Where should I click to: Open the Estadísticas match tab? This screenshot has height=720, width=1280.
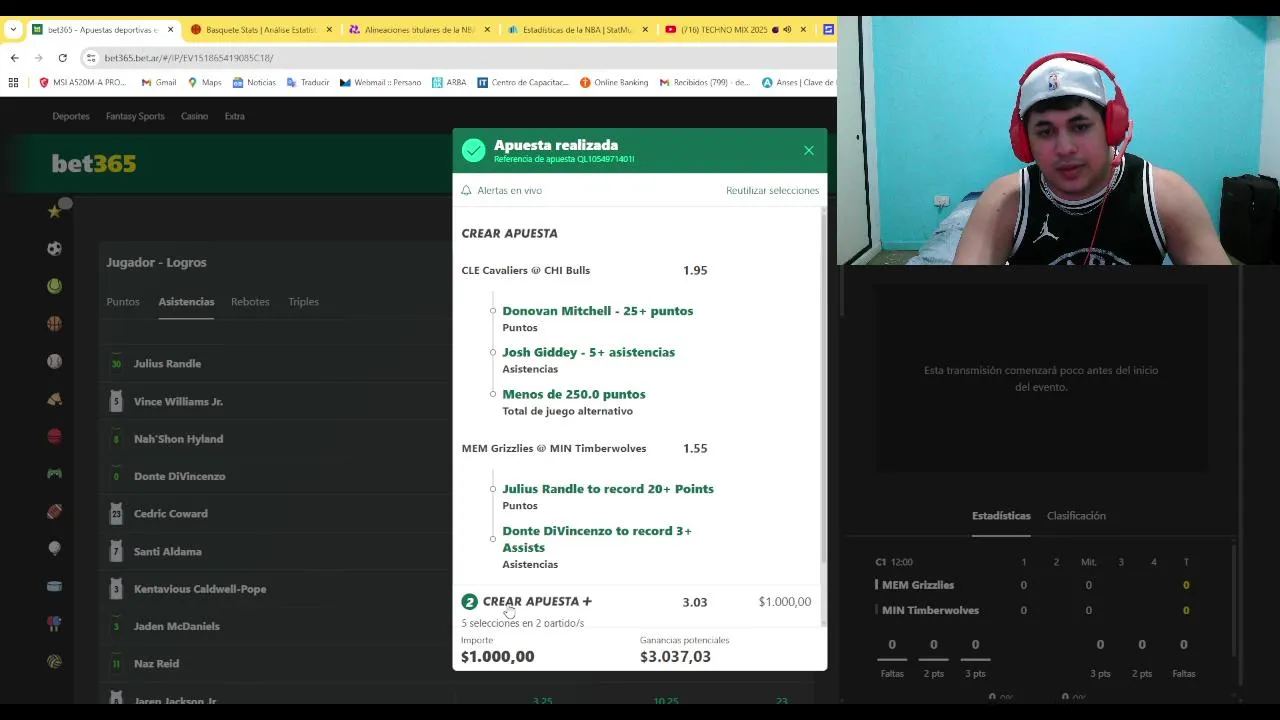[1001, 516]
